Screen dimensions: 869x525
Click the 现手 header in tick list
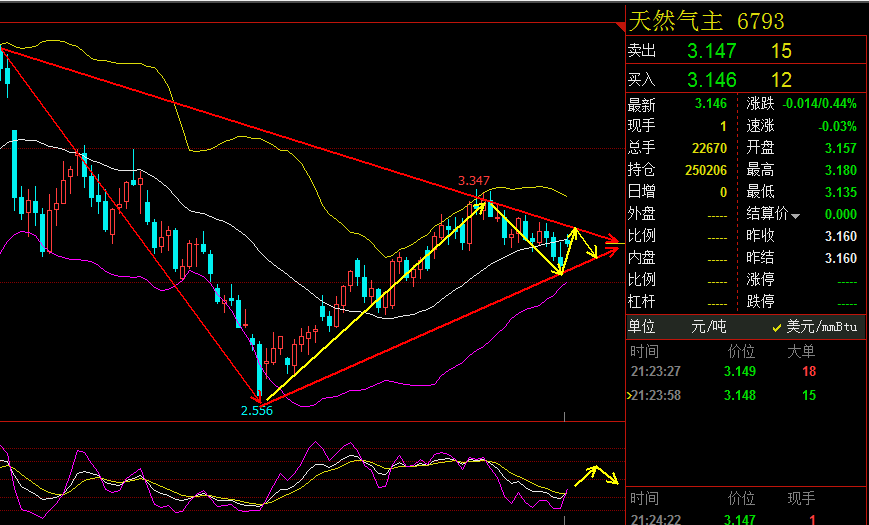(801, 498)
